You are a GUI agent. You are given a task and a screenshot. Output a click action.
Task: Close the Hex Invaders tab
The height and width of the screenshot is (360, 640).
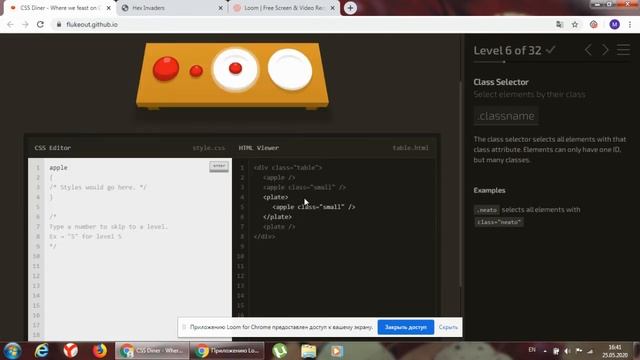click(220, 8)
